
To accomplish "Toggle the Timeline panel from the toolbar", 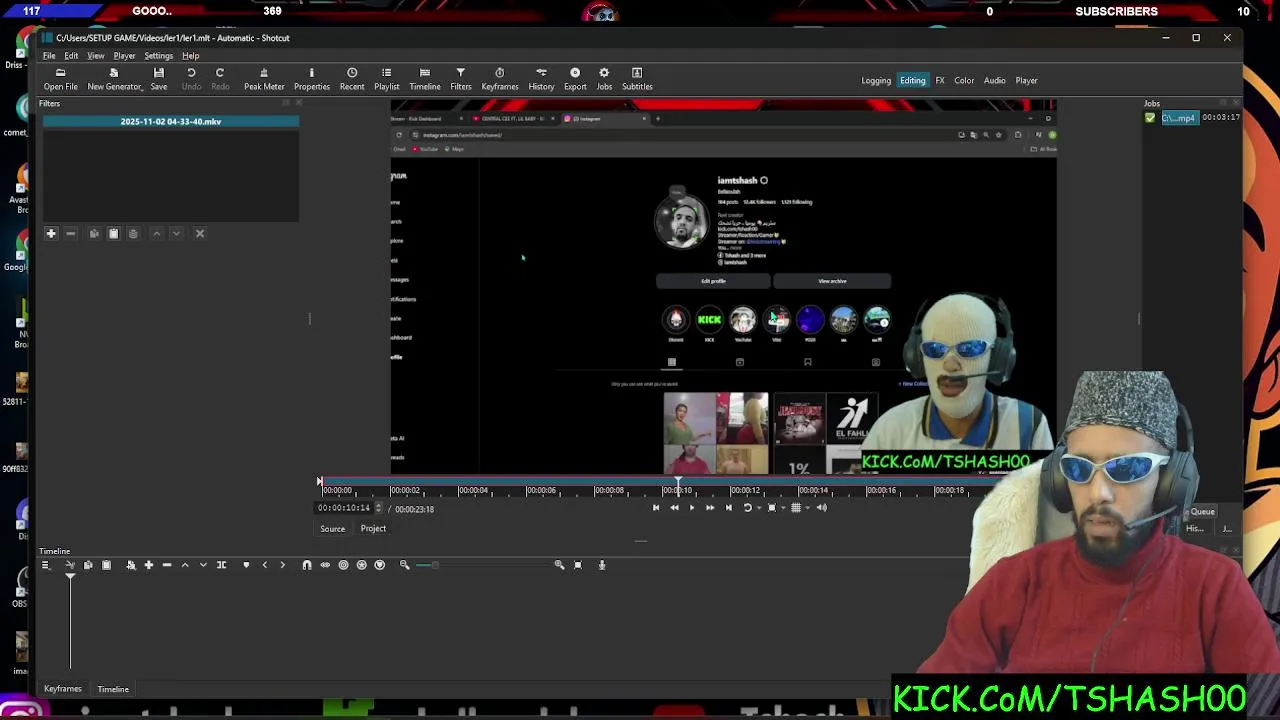I will (x=424, y=79).
